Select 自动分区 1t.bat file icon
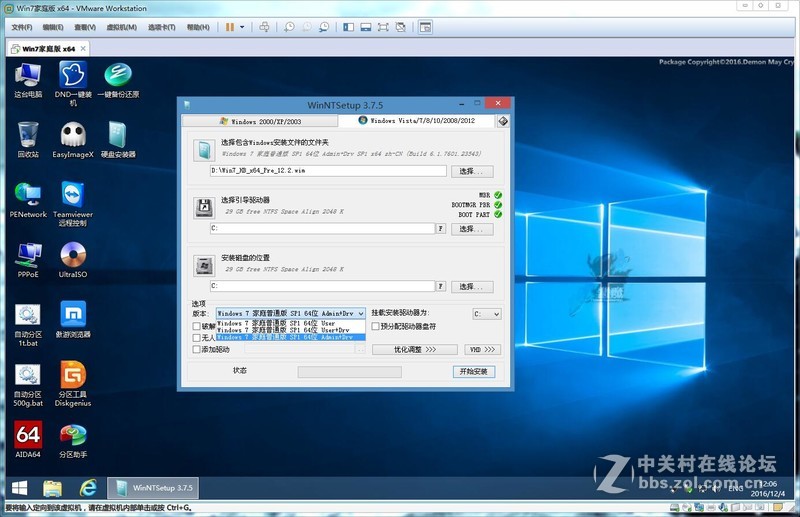The height and width of the screenshot is (517, 800). (28, 324)
